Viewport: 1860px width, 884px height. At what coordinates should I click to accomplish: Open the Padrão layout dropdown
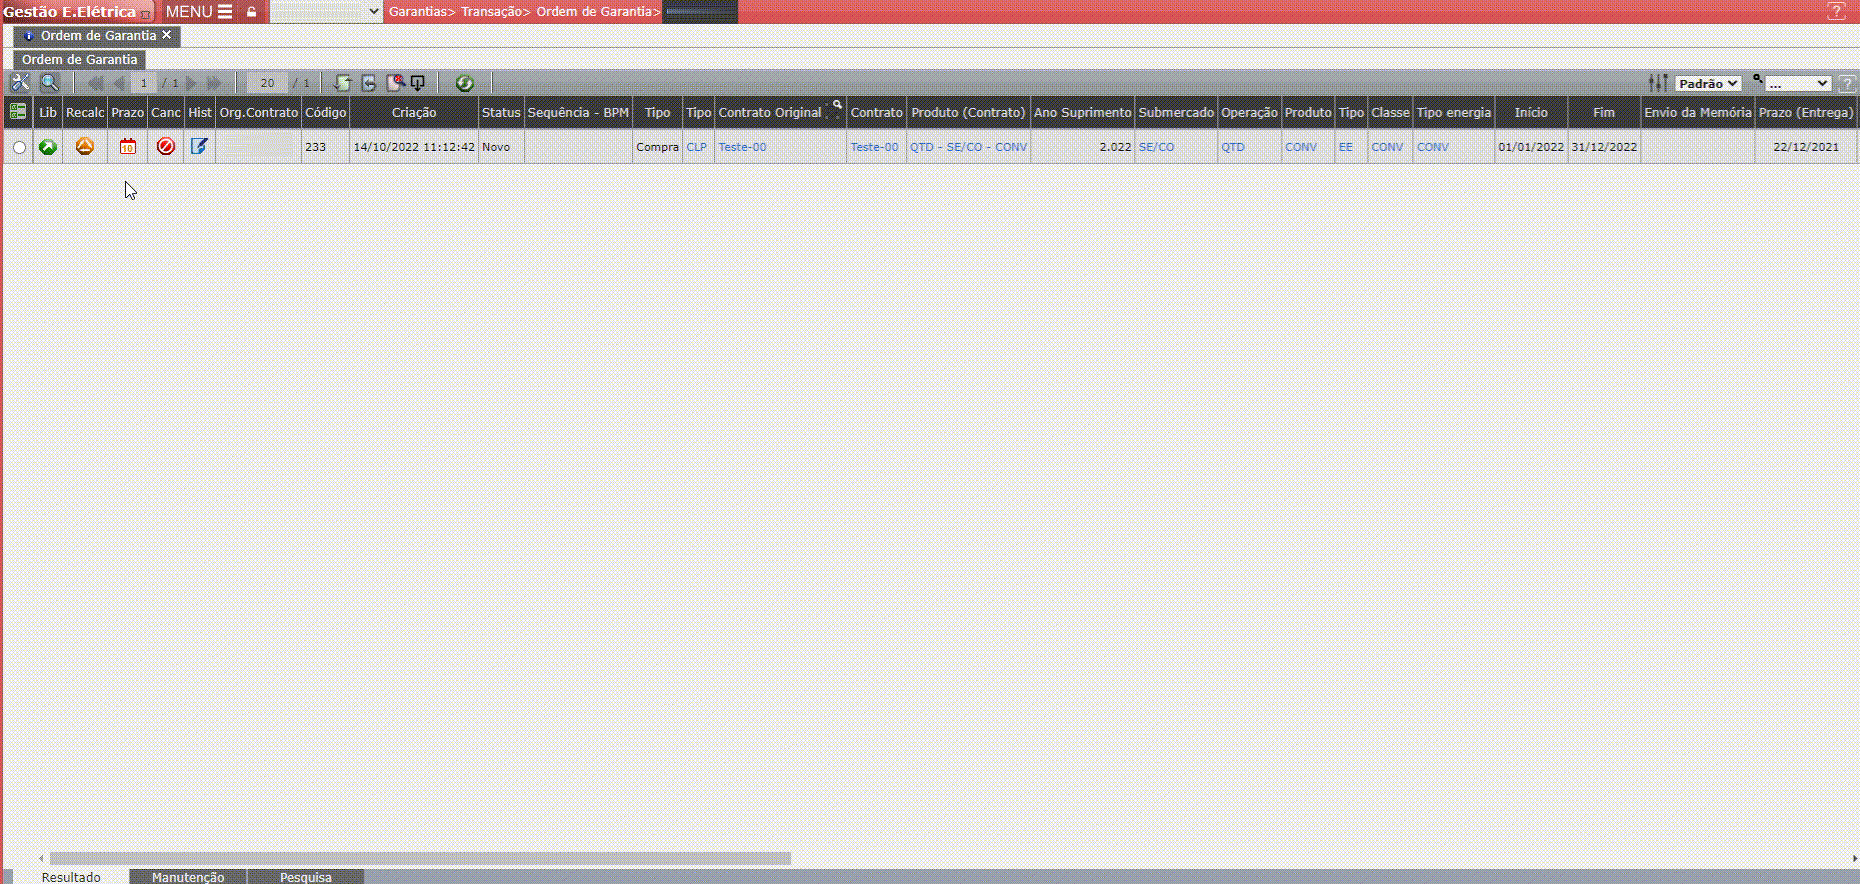click(x=1708, y=84)
